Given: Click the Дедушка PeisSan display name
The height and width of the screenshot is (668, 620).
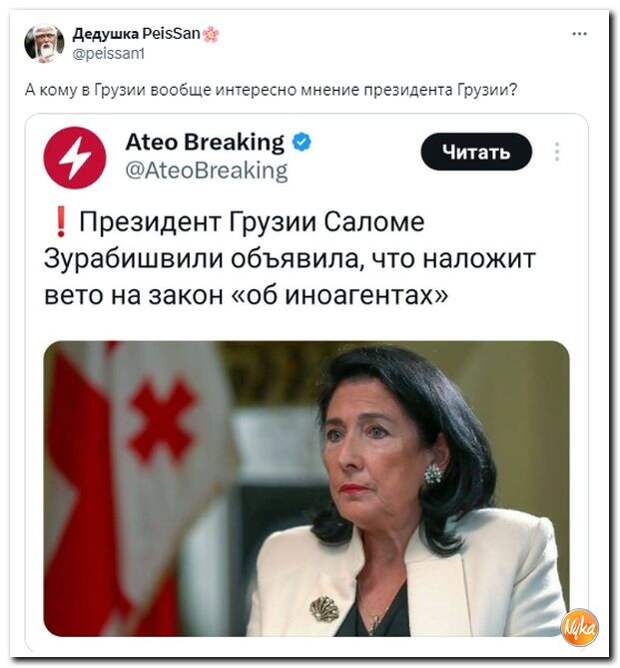Looking at the screenshot, I should coord(136,33).
